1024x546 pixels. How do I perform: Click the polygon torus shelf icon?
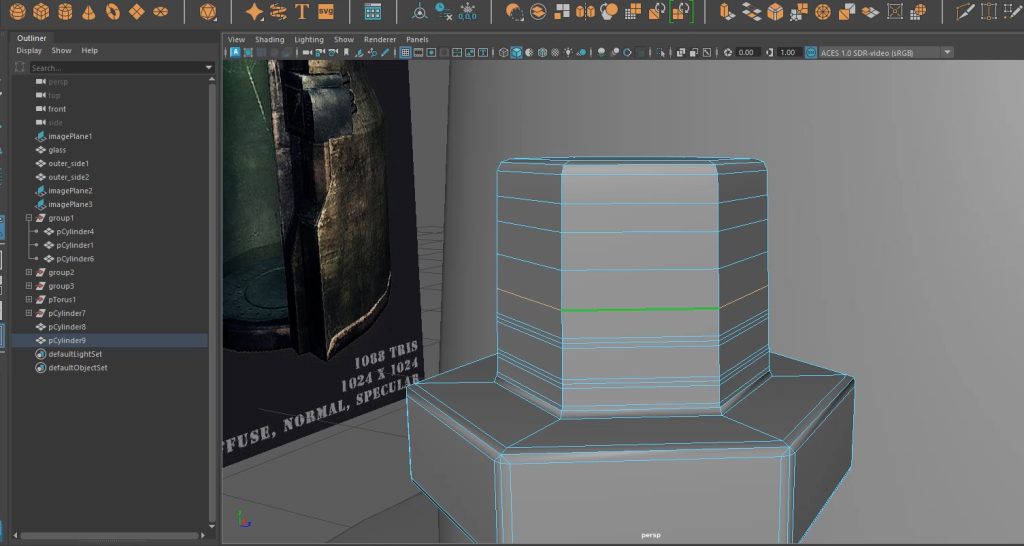113,12
